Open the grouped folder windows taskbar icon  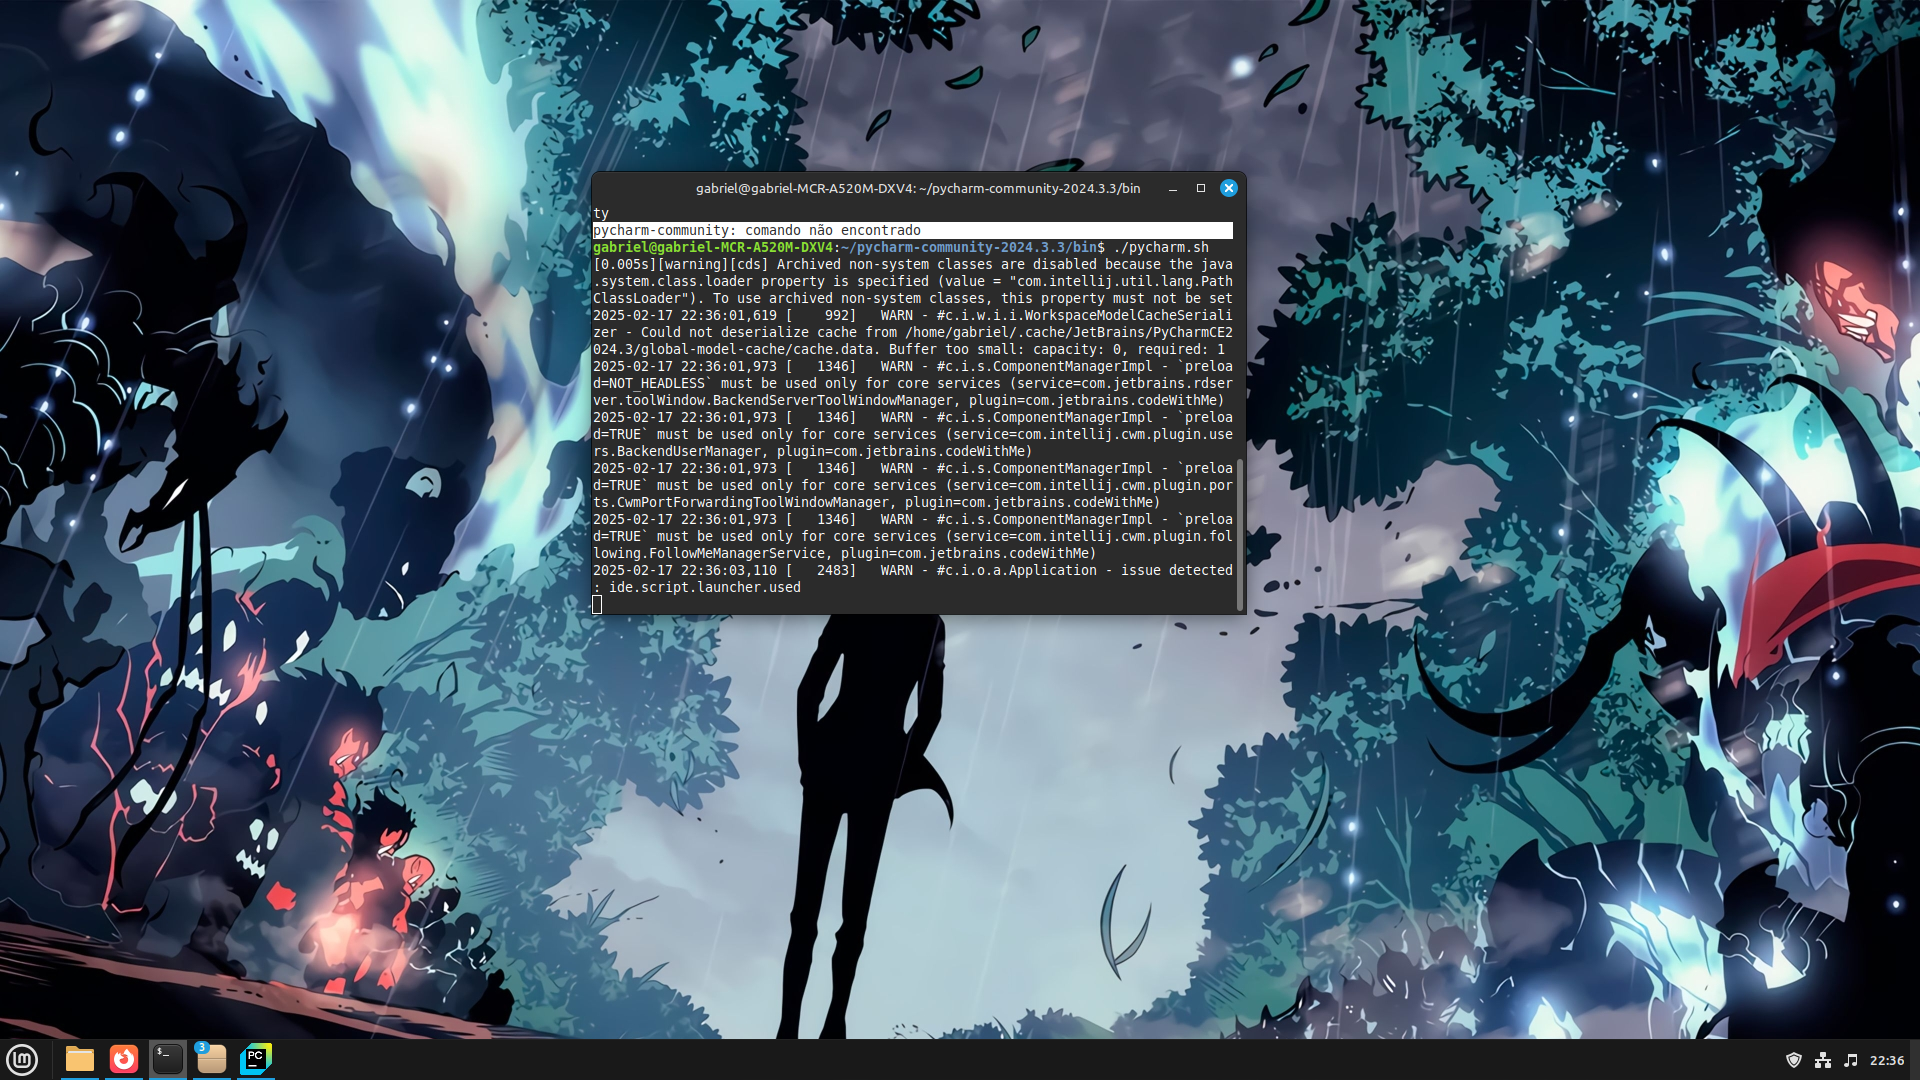[x=212, y=1059]
